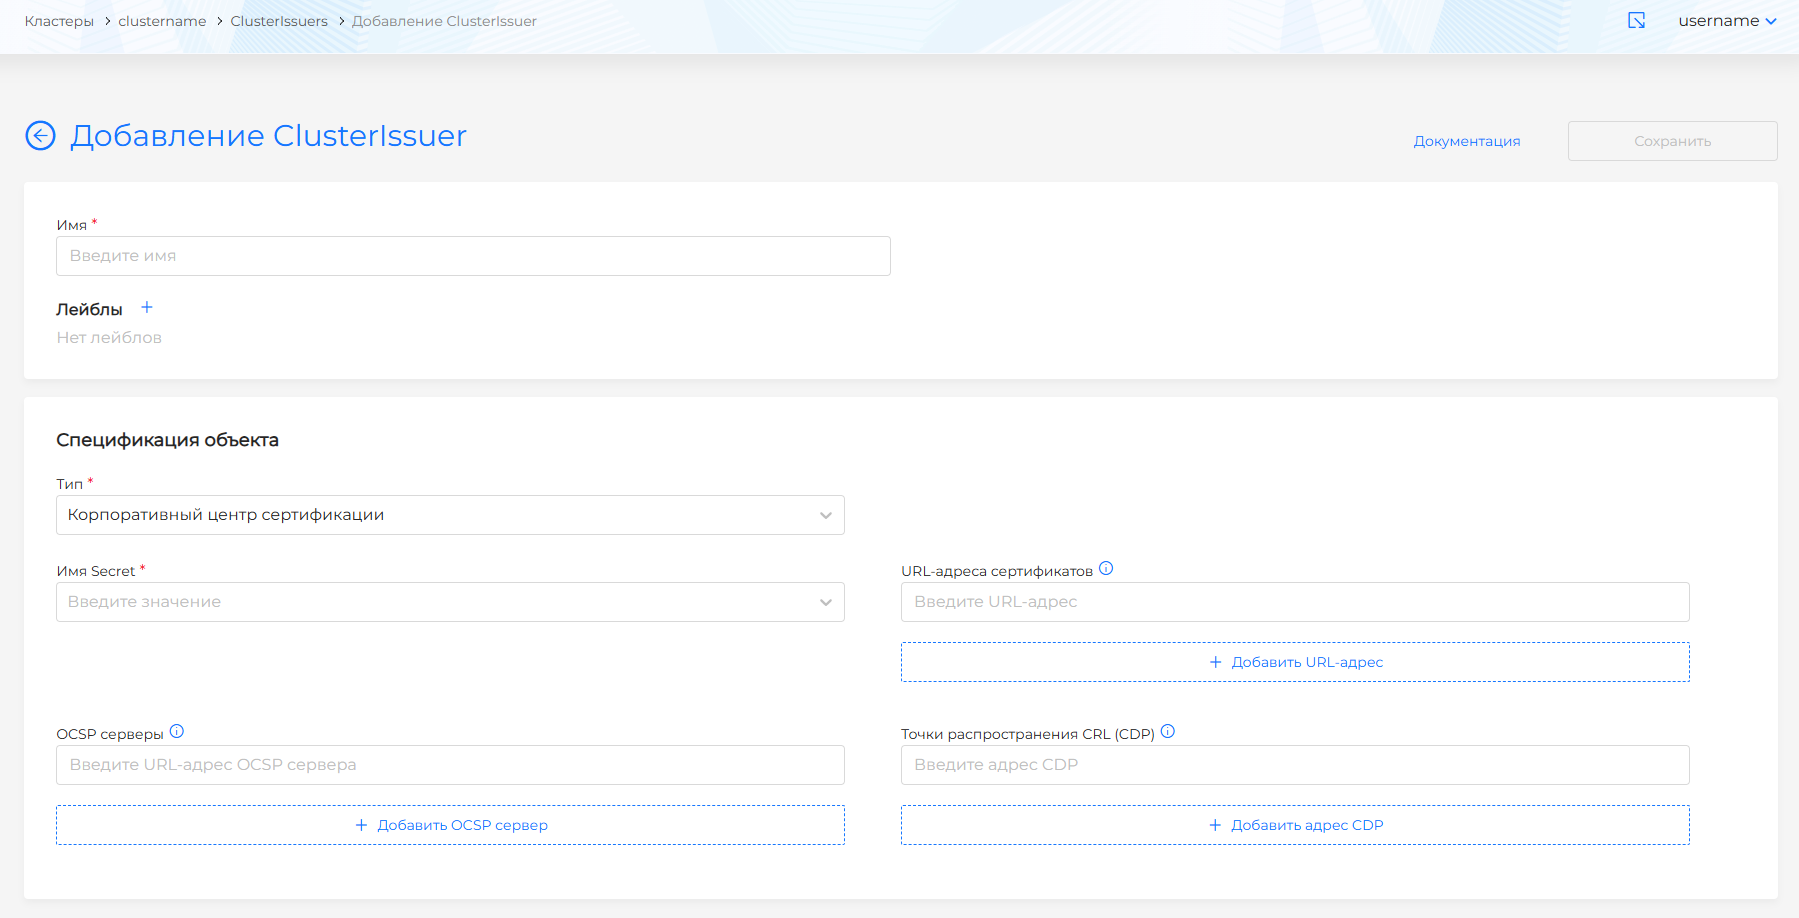1799x918 pixels.
Task: Go to Кластеры in breadcrumb
Action: [x=59, y=21]
